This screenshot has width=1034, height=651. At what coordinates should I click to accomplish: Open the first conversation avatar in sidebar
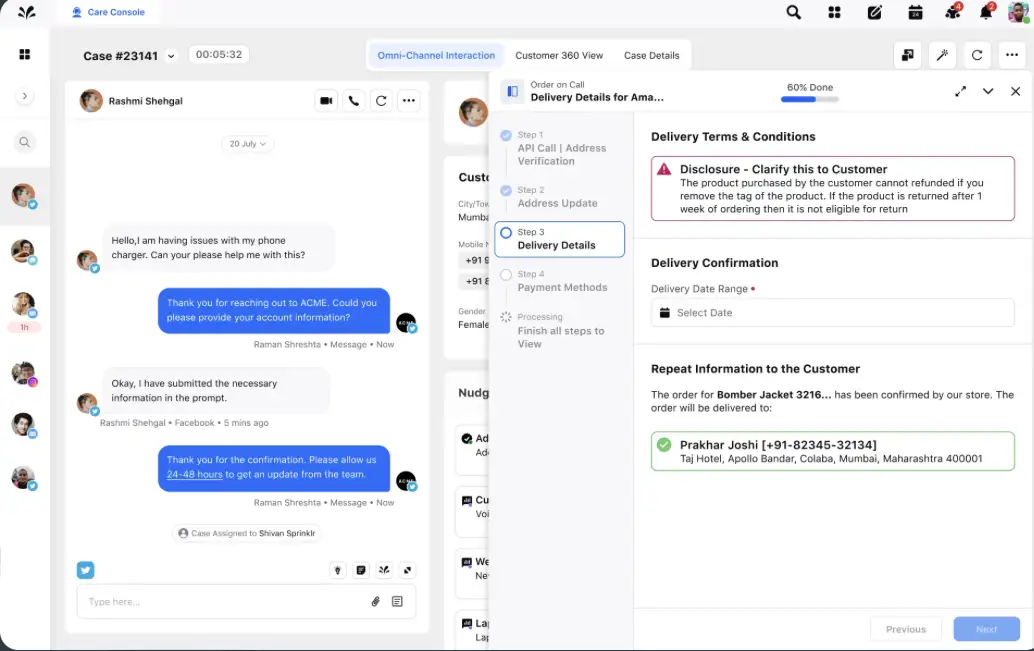tap(24, 196)
